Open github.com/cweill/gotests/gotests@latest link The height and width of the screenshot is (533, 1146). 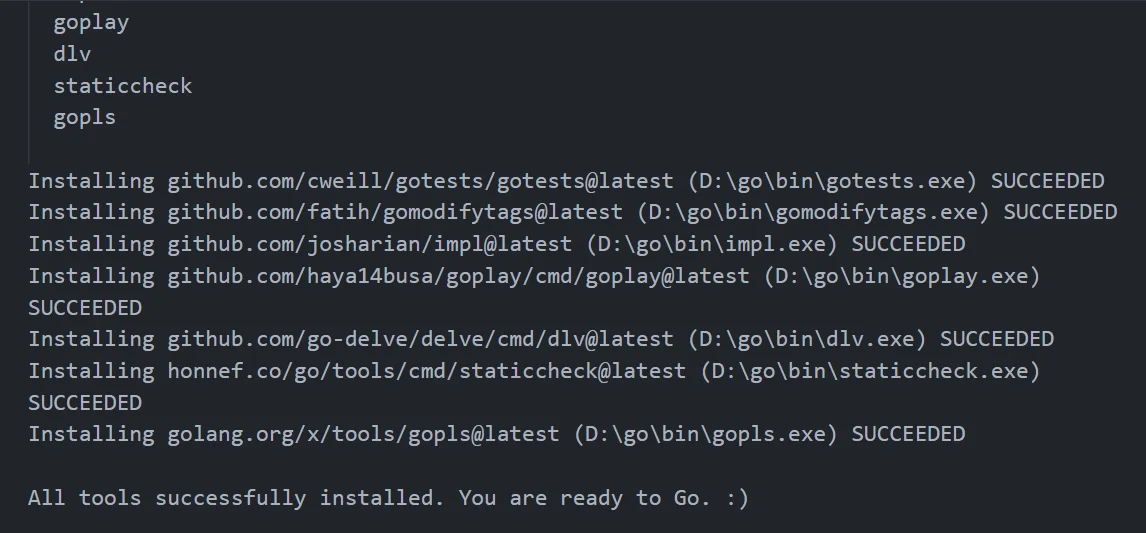pos(420,181)
